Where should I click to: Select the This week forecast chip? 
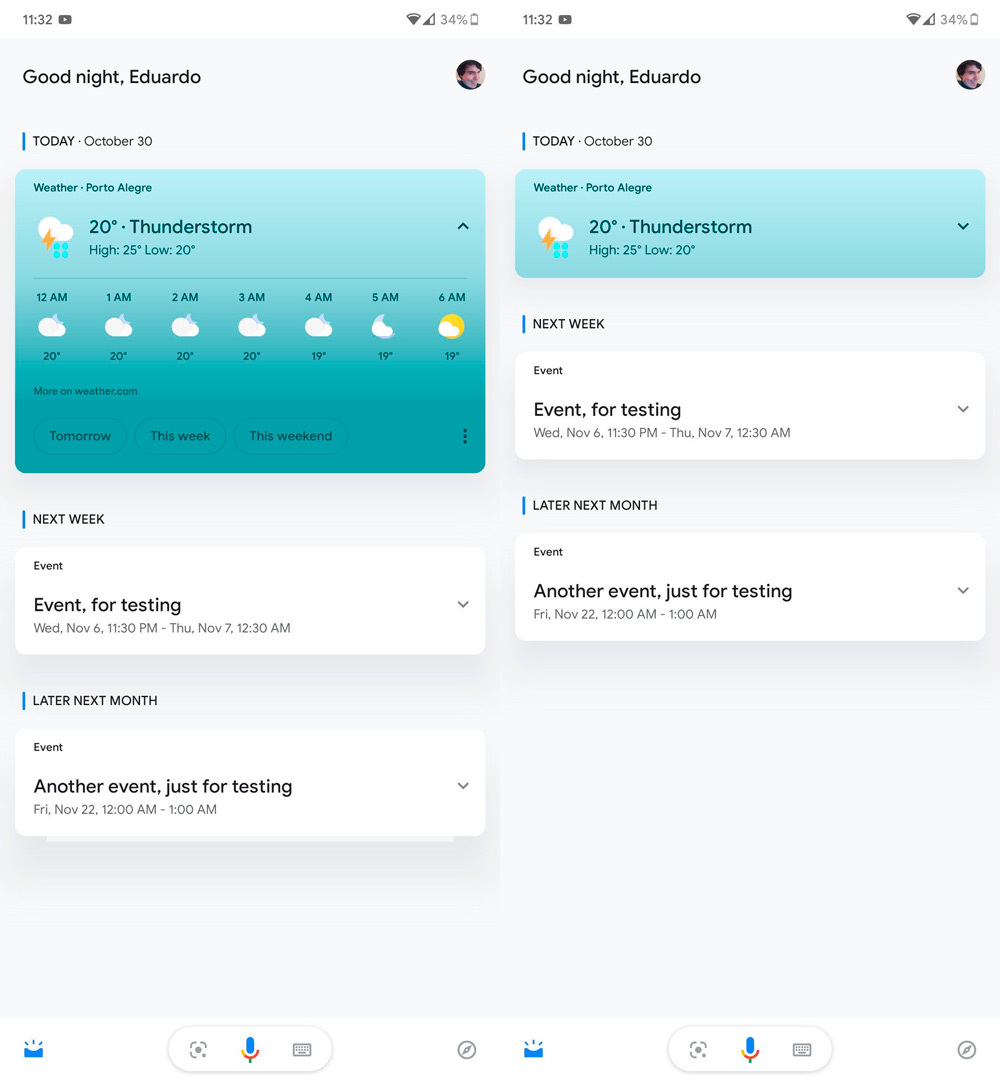click(x=180, y=436)
